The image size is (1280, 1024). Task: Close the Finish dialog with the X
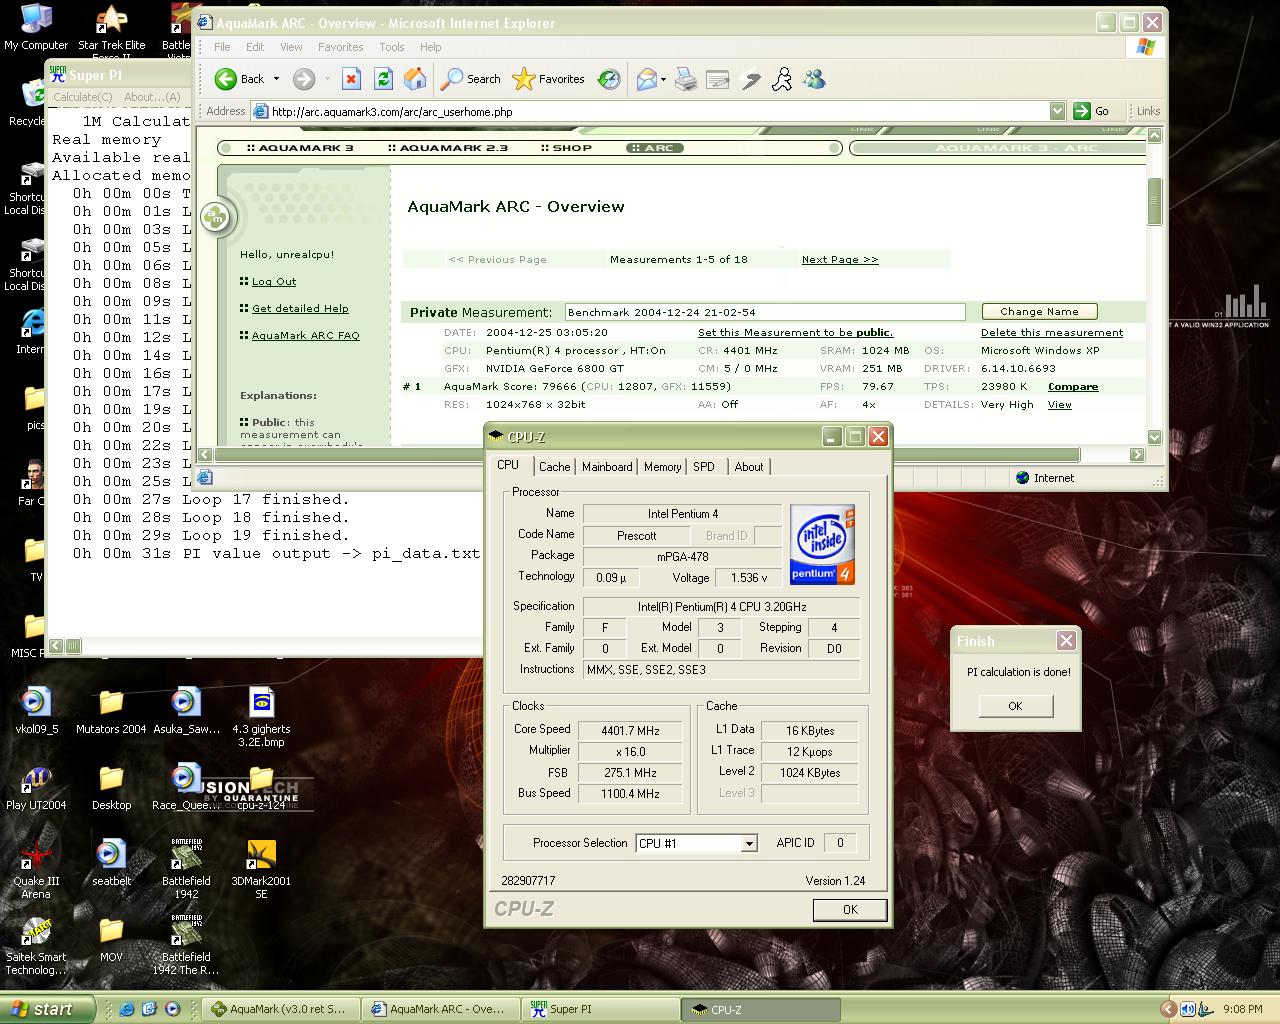click(x=1066, y=641)
